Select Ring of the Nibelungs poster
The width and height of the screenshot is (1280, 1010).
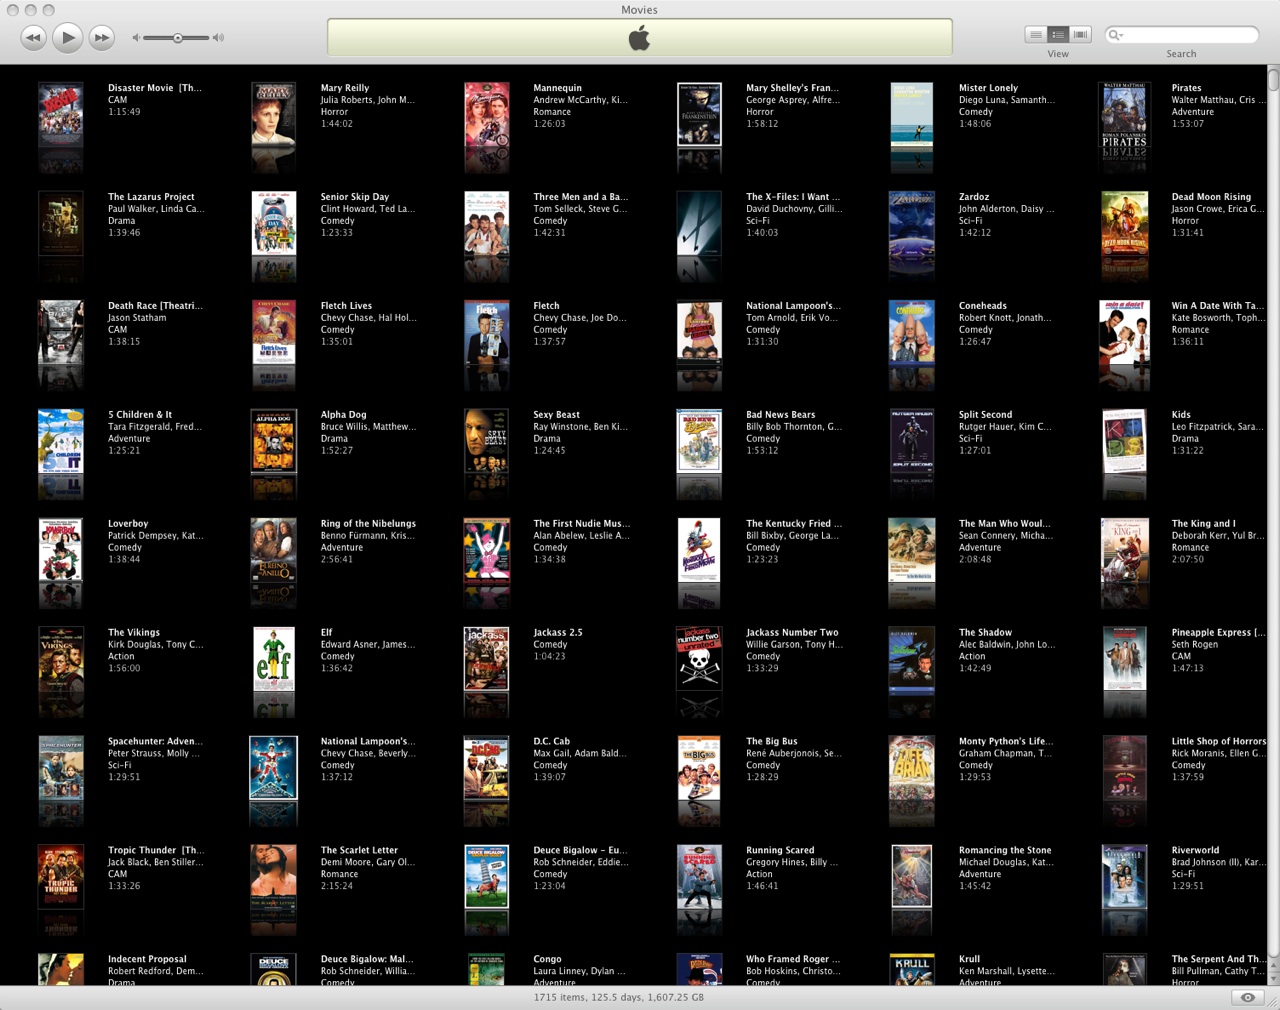pyautogui.click(x=273, y=550)
